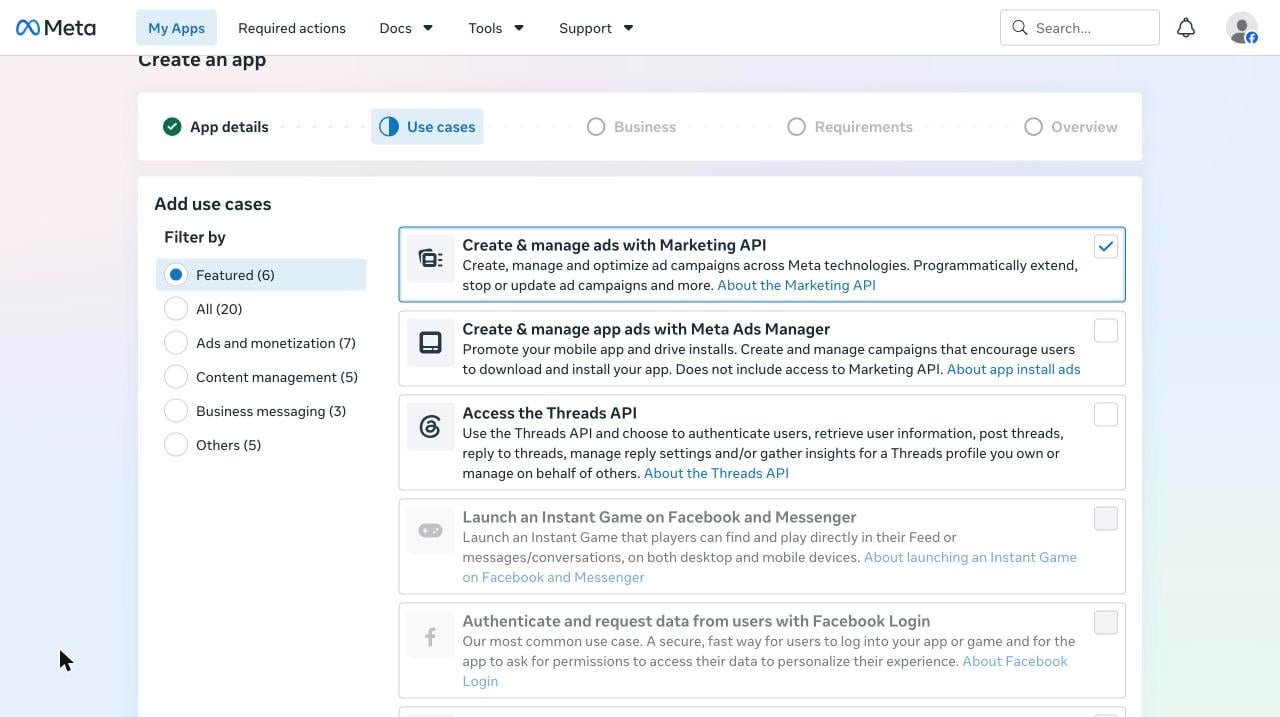Click the Use cases half-filled step icon
Image resolution: width=1280 pixels, height=717 pixels.
click(x=389, y=127)
